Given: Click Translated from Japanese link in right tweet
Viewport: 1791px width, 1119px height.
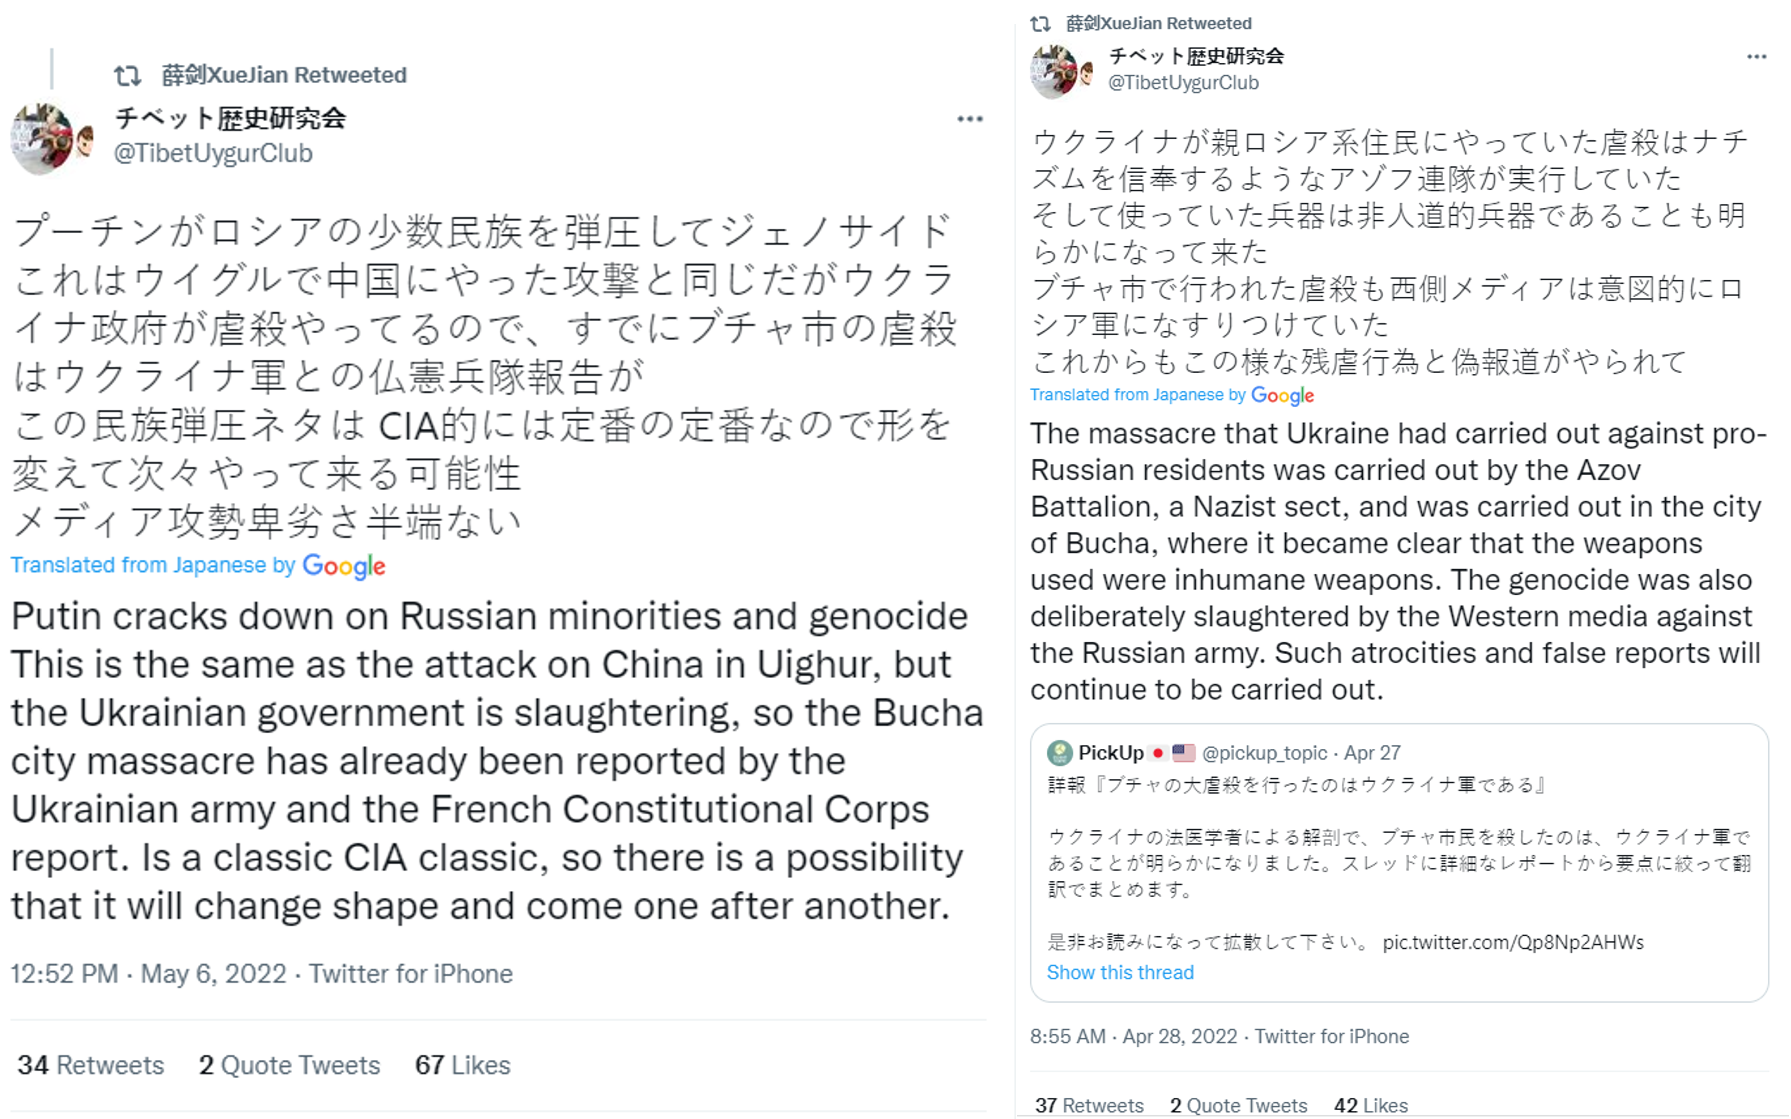Looking at the screenshot, I should pyautogui.click(x=1127, y=395).
